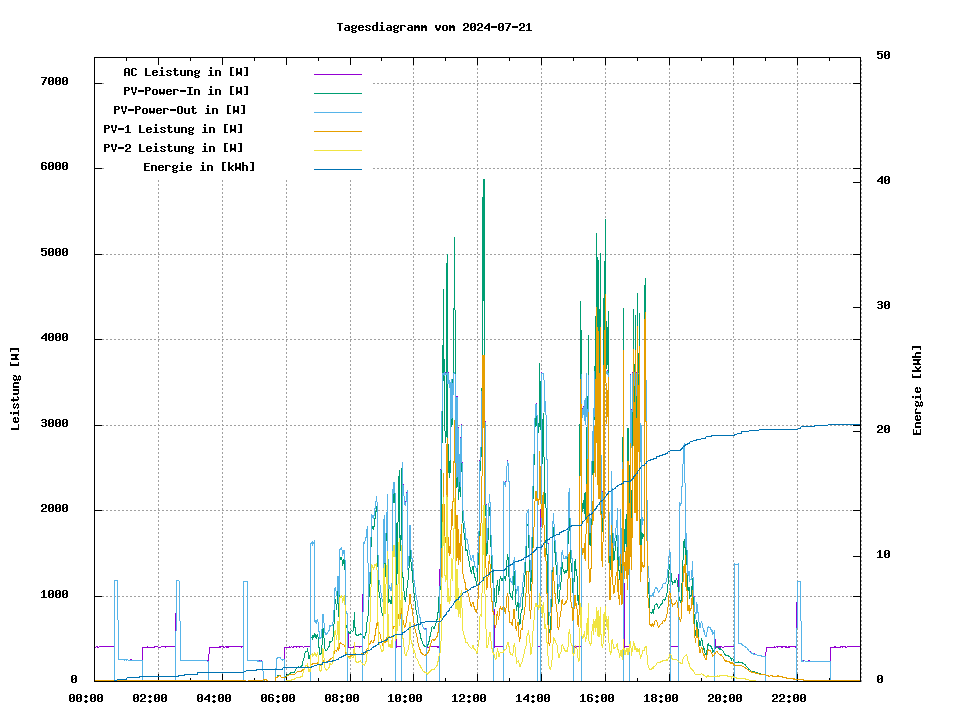960x720 pixels.
Task: Click the 7000 value on the power axis
Action: coord(54,81)
